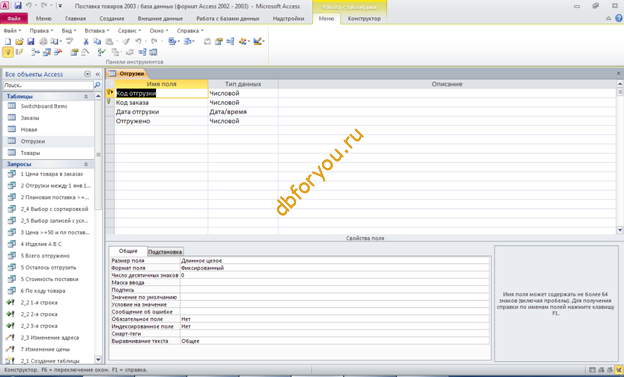Click the Print icon in toolbar

[x=43, y=41]
